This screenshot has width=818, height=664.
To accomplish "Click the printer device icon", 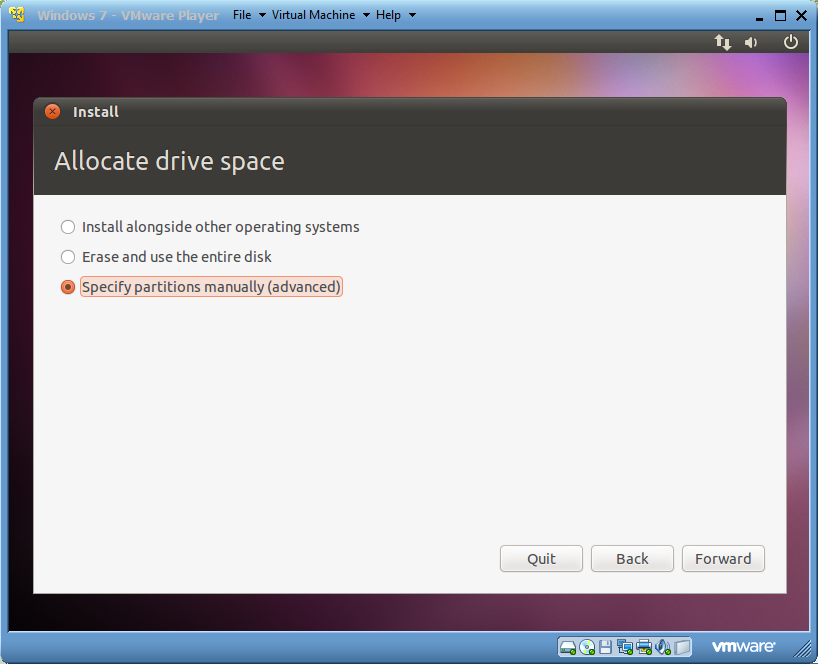I will [644, 647].
